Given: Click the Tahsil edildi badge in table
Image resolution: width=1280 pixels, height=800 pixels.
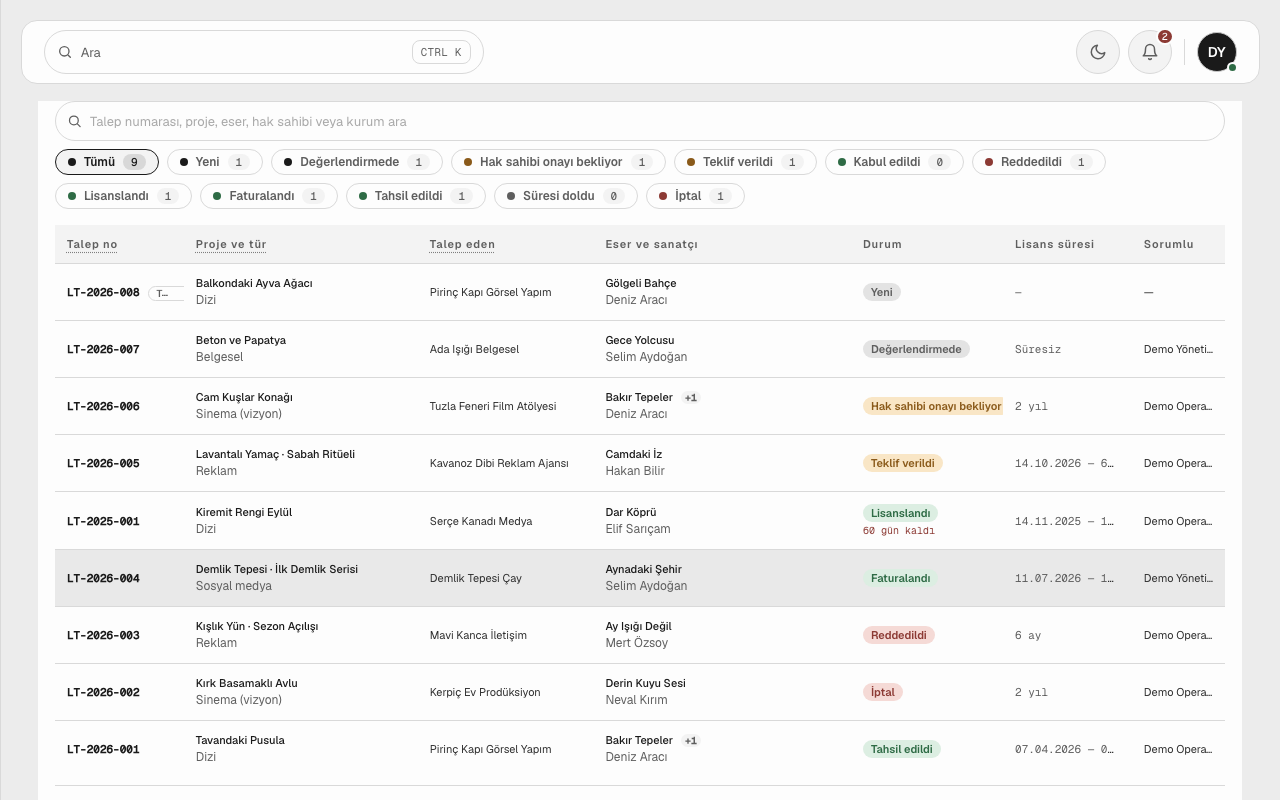Looking at the screenshot, I should coord(901,749).
